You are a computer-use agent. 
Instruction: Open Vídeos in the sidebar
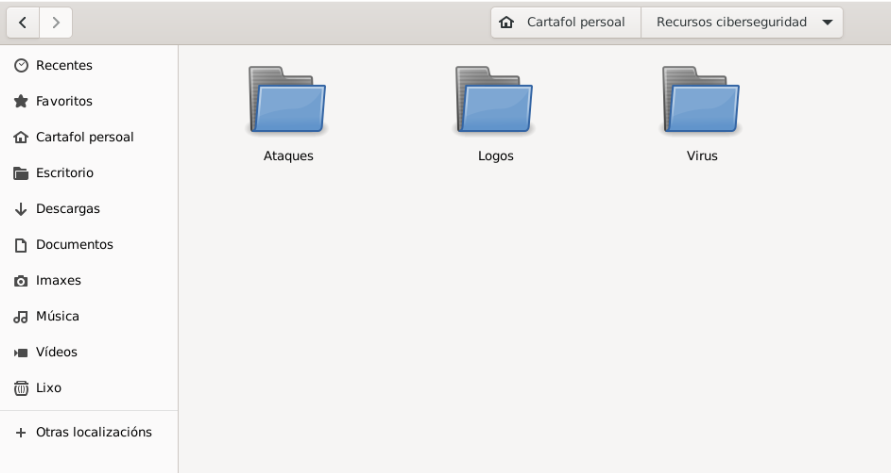coord(56,352)
